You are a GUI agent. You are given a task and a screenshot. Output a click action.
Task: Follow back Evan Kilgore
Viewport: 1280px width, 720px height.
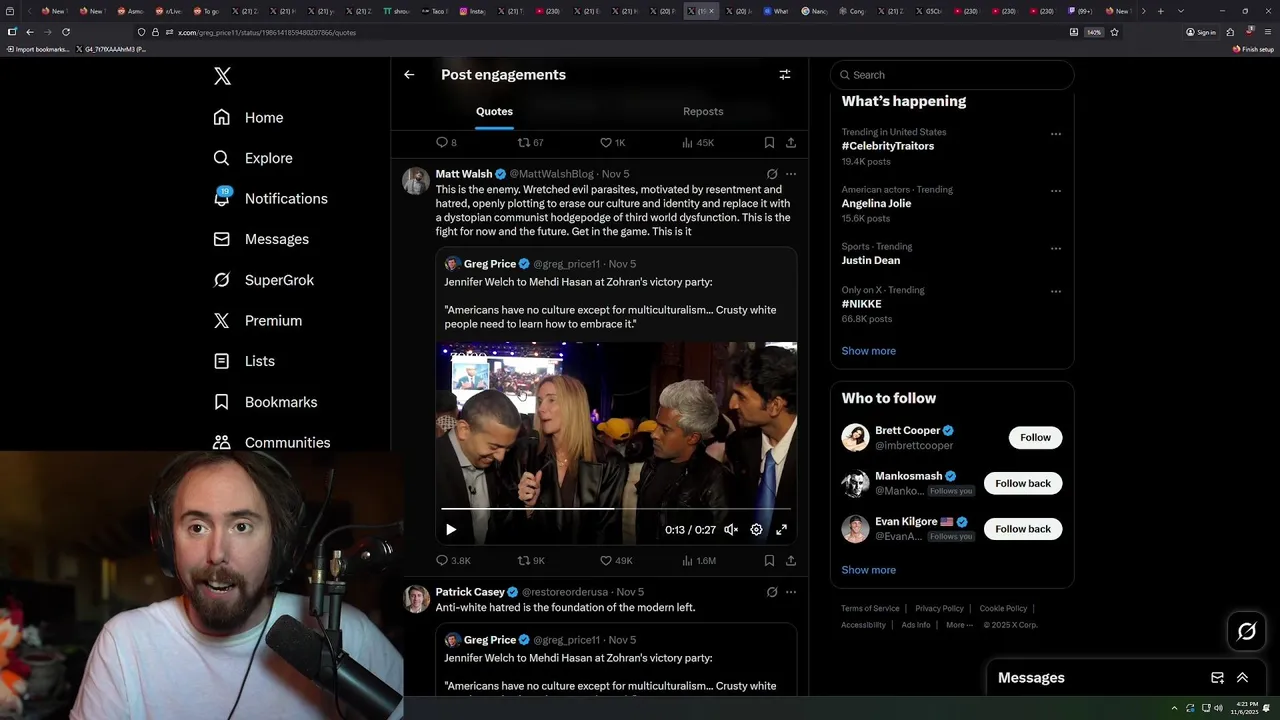click(x=1023, y=529)
